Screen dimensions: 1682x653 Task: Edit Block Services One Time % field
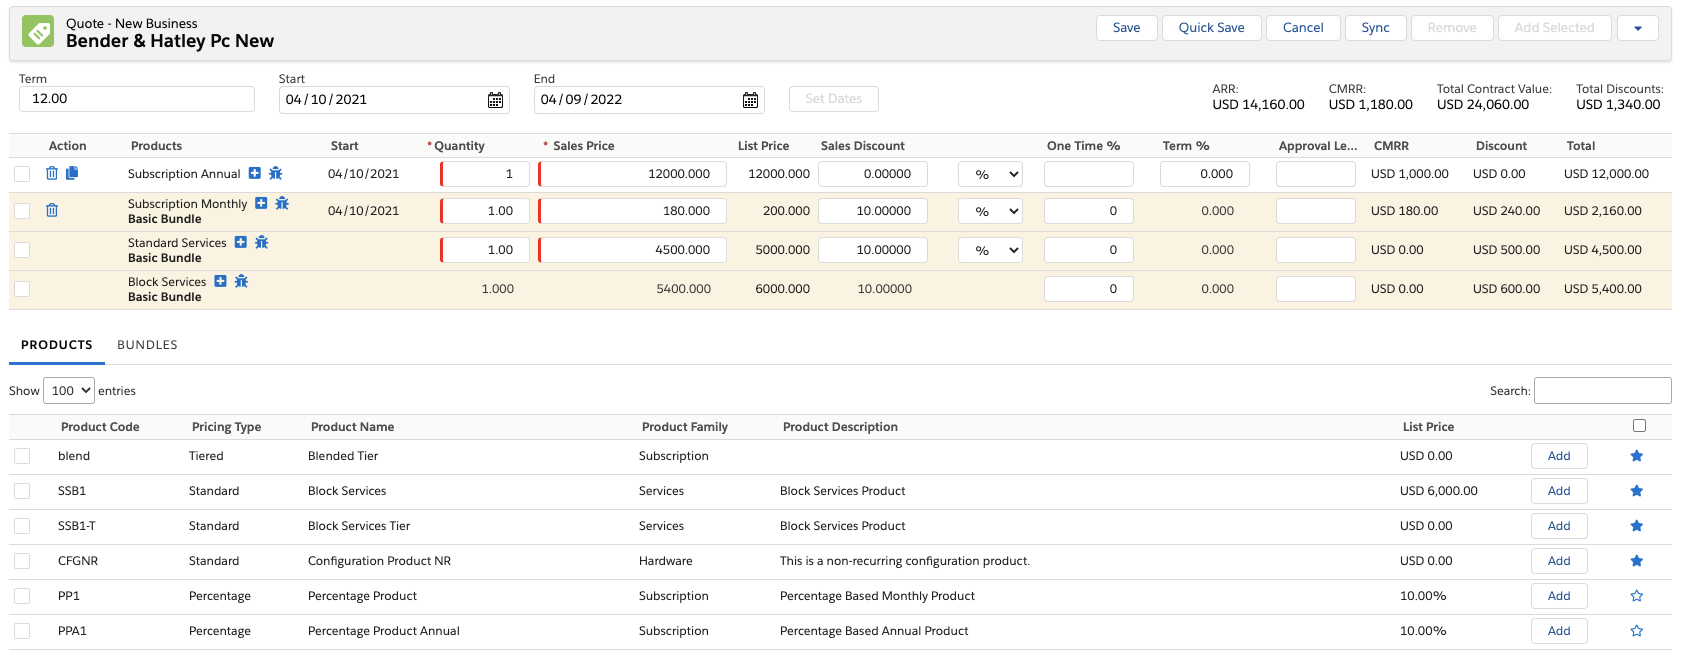1089,289
